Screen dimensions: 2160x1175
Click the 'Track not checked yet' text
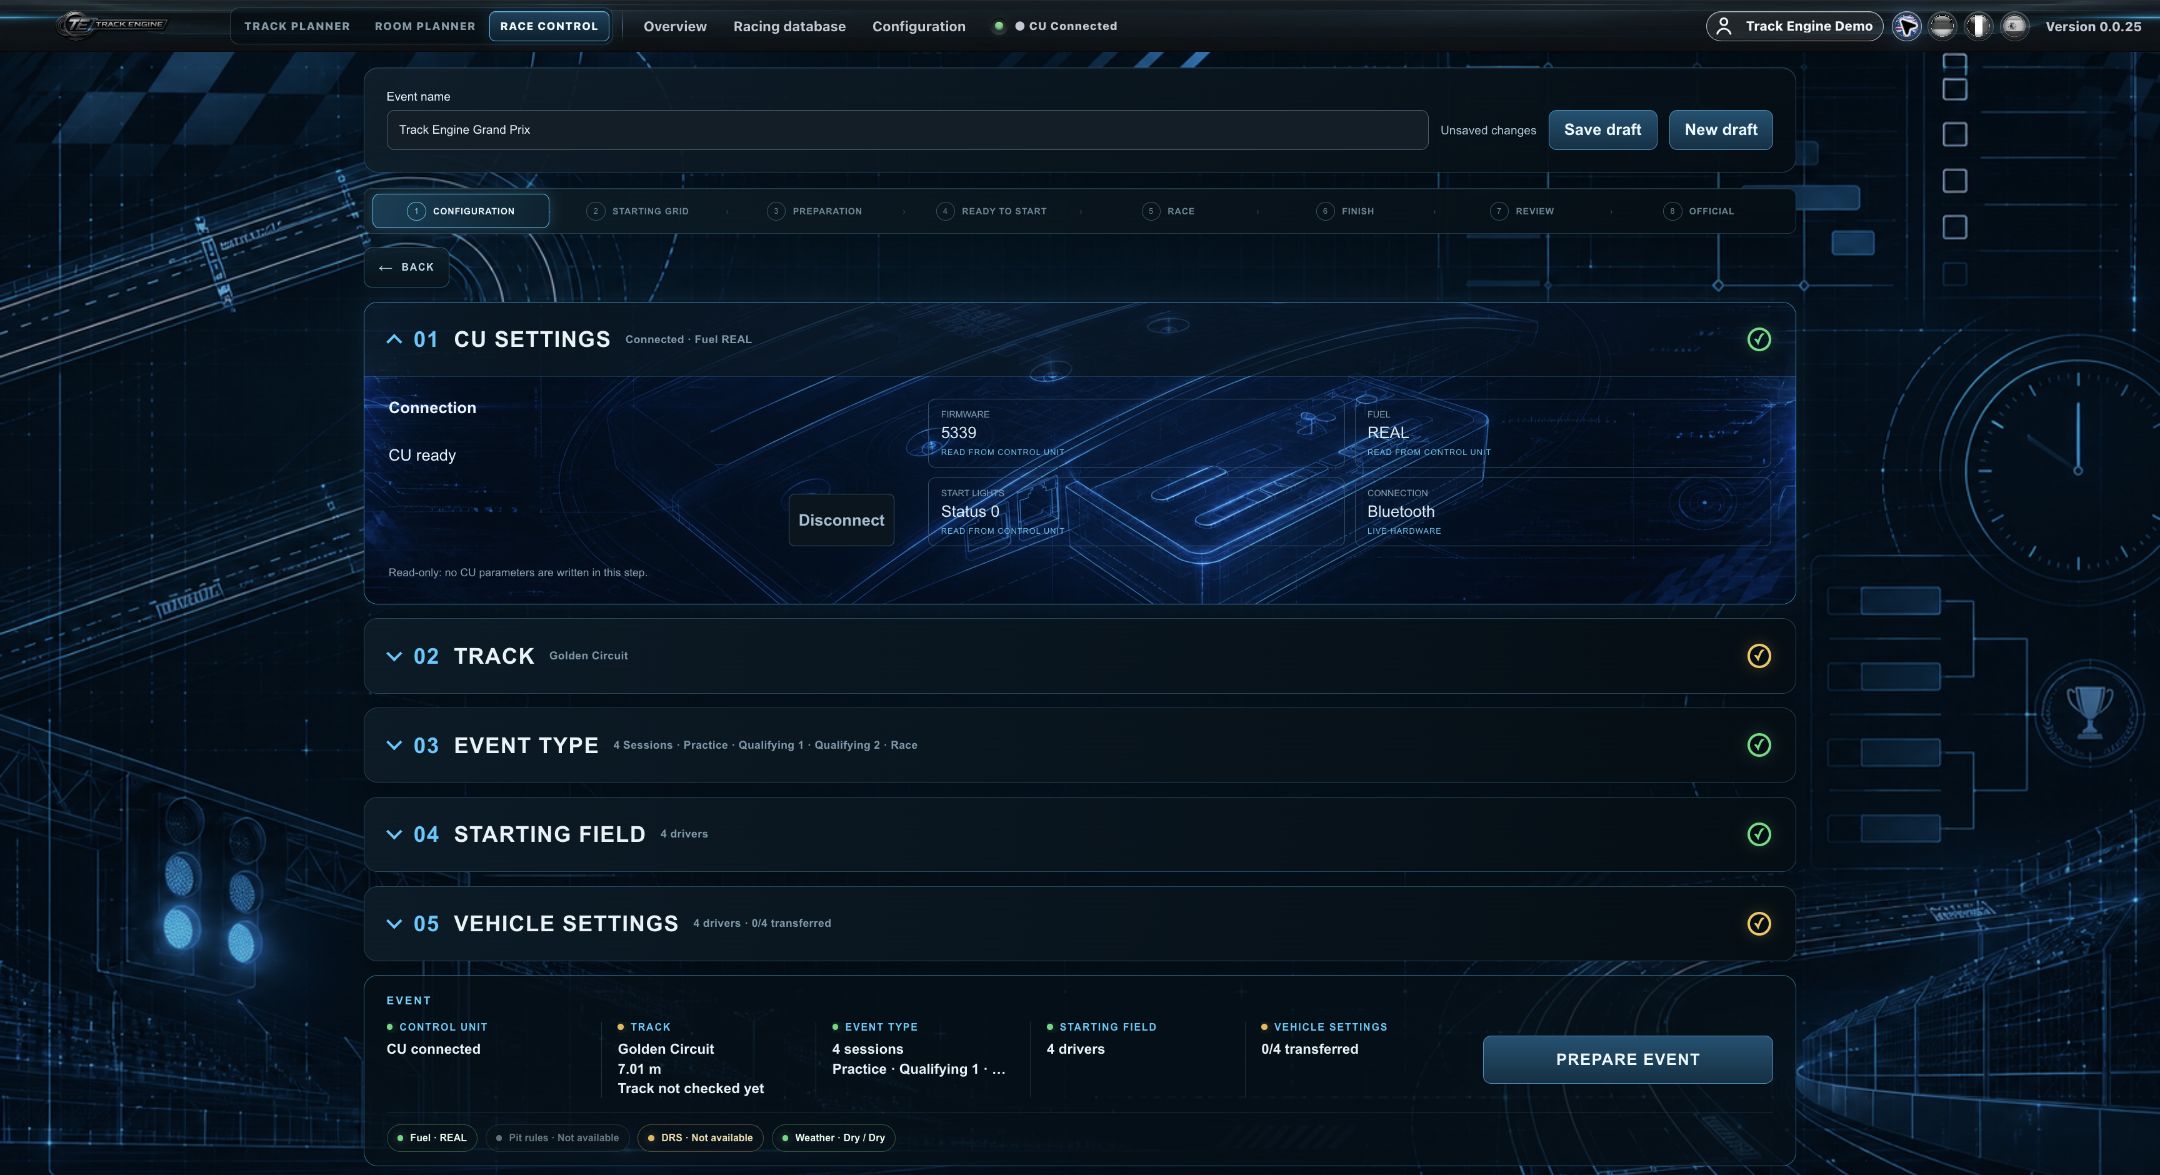(x=690, y=1089)
